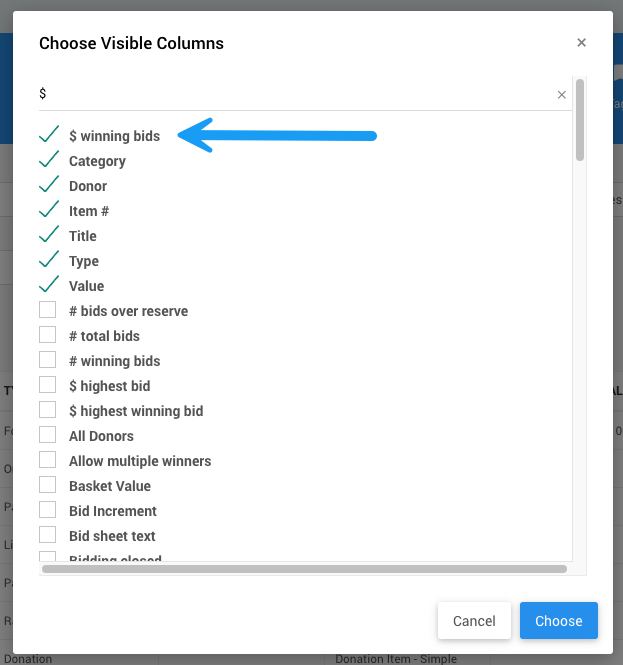Click the column search input field
This screenshot has height=665, width=623.
(x=290, y=94)
